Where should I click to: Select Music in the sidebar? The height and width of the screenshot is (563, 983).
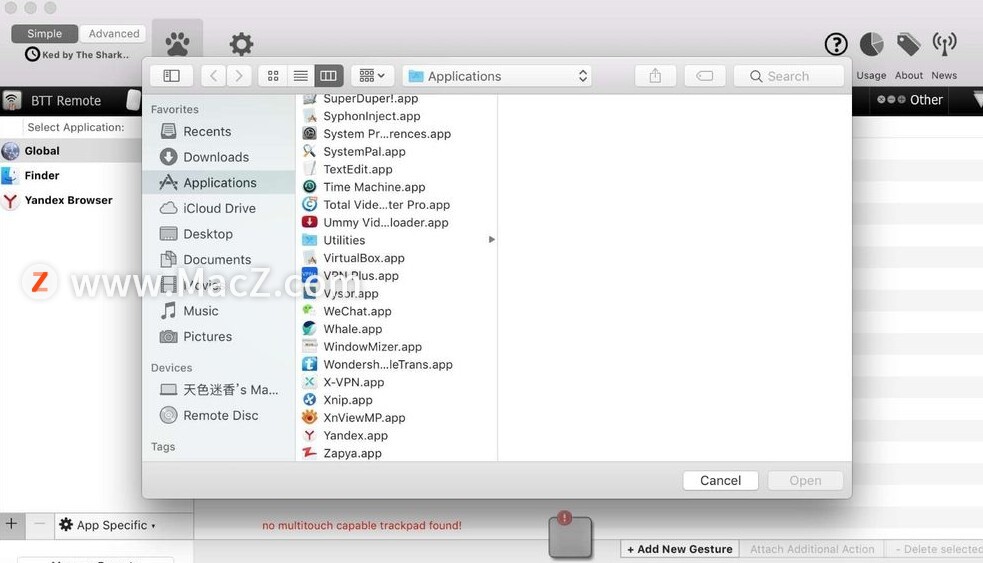click(218, 311)
